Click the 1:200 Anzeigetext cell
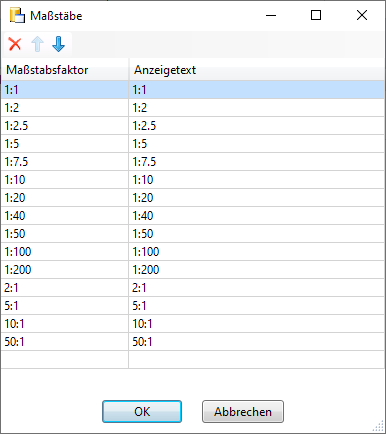386x434 pixels. (x=256, y=270)
